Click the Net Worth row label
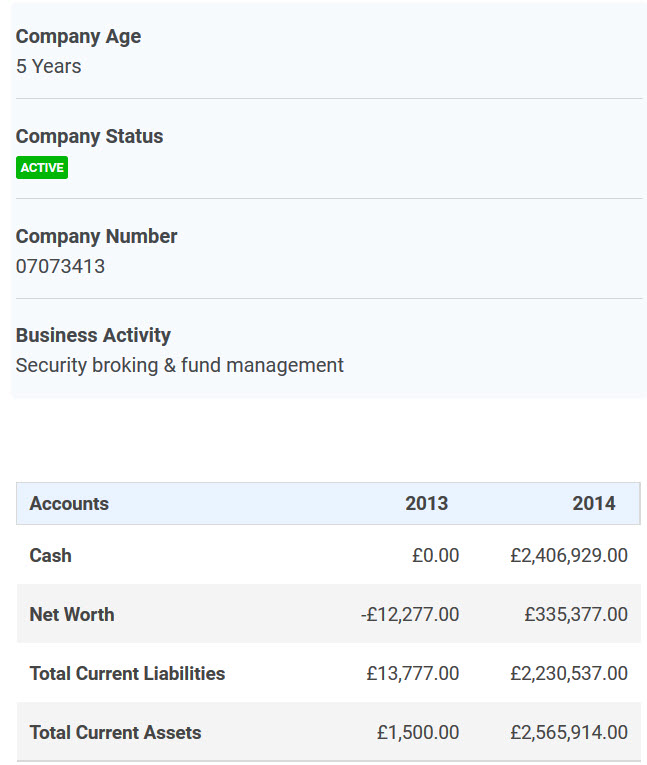This screenshot has width=647, height=765. click(x=72, y=615)
